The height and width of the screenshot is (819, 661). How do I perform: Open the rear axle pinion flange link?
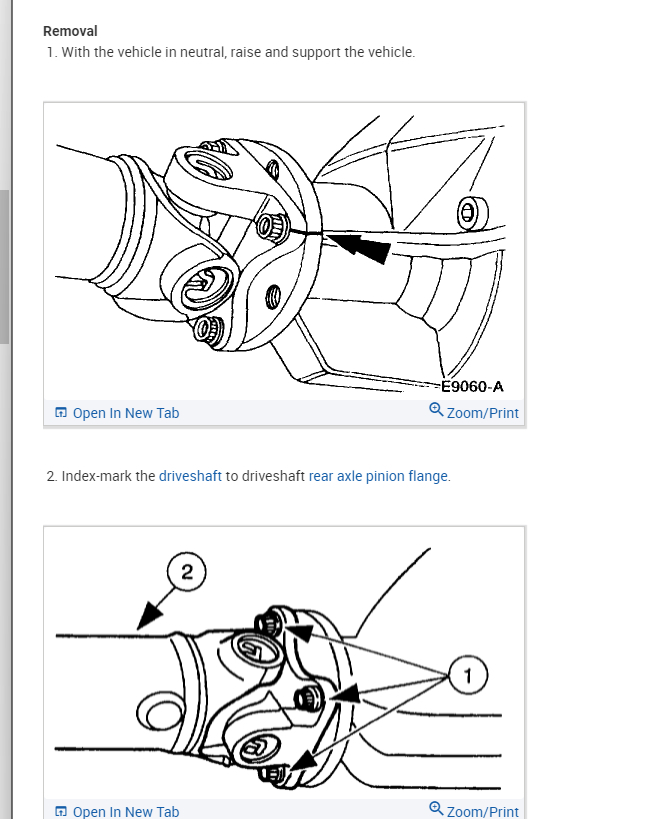[x=379, y=476]
